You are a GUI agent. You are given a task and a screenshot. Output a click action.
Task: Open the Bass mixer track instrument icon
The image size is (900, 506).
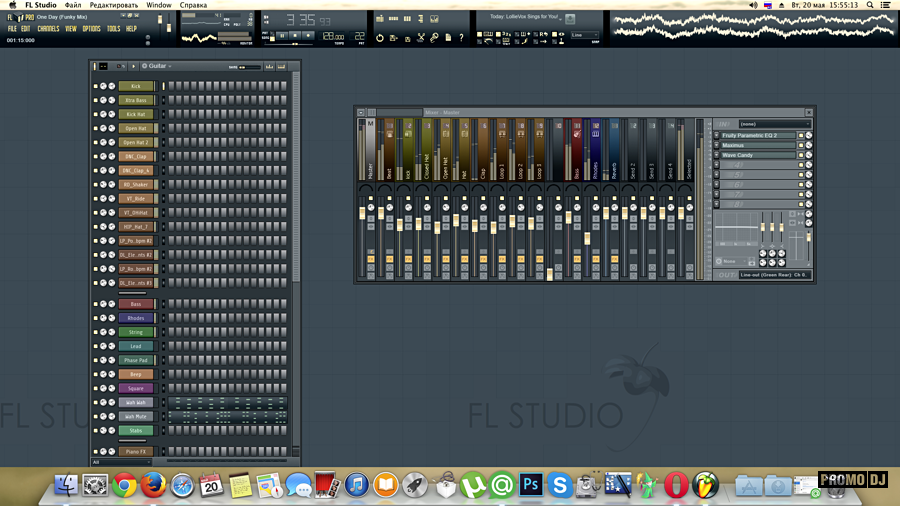(x=577, y=134)
